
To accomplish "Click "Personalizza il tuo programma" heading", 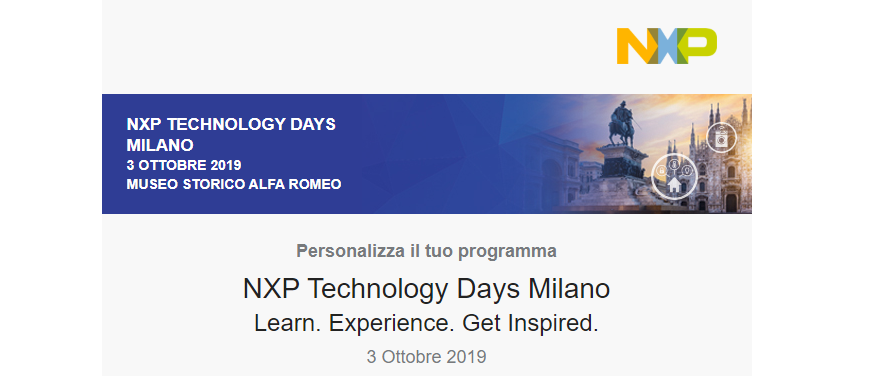I will click(x=426, y=251).
